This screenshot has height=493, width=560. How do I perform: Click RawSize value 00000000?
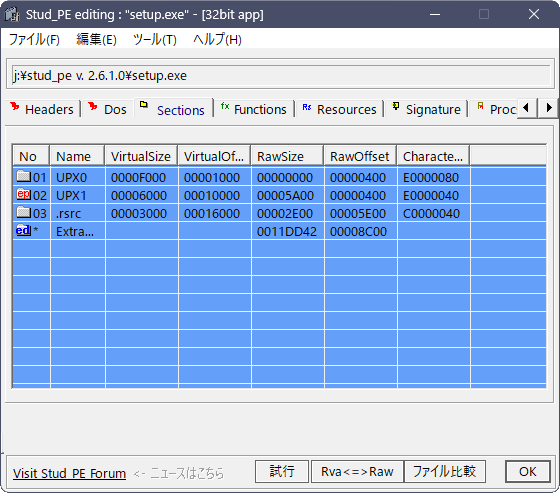(x=285, y=178)
